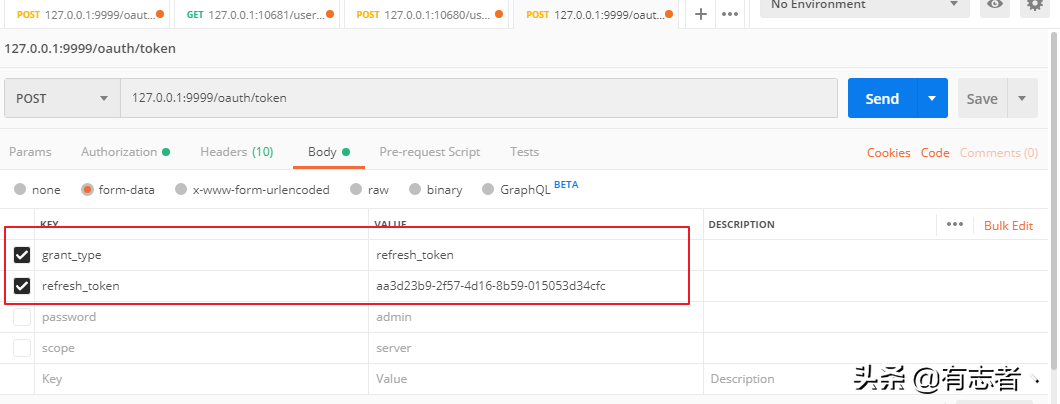
Task: Click the Bulk Edit link
Action: point(1008,226)
